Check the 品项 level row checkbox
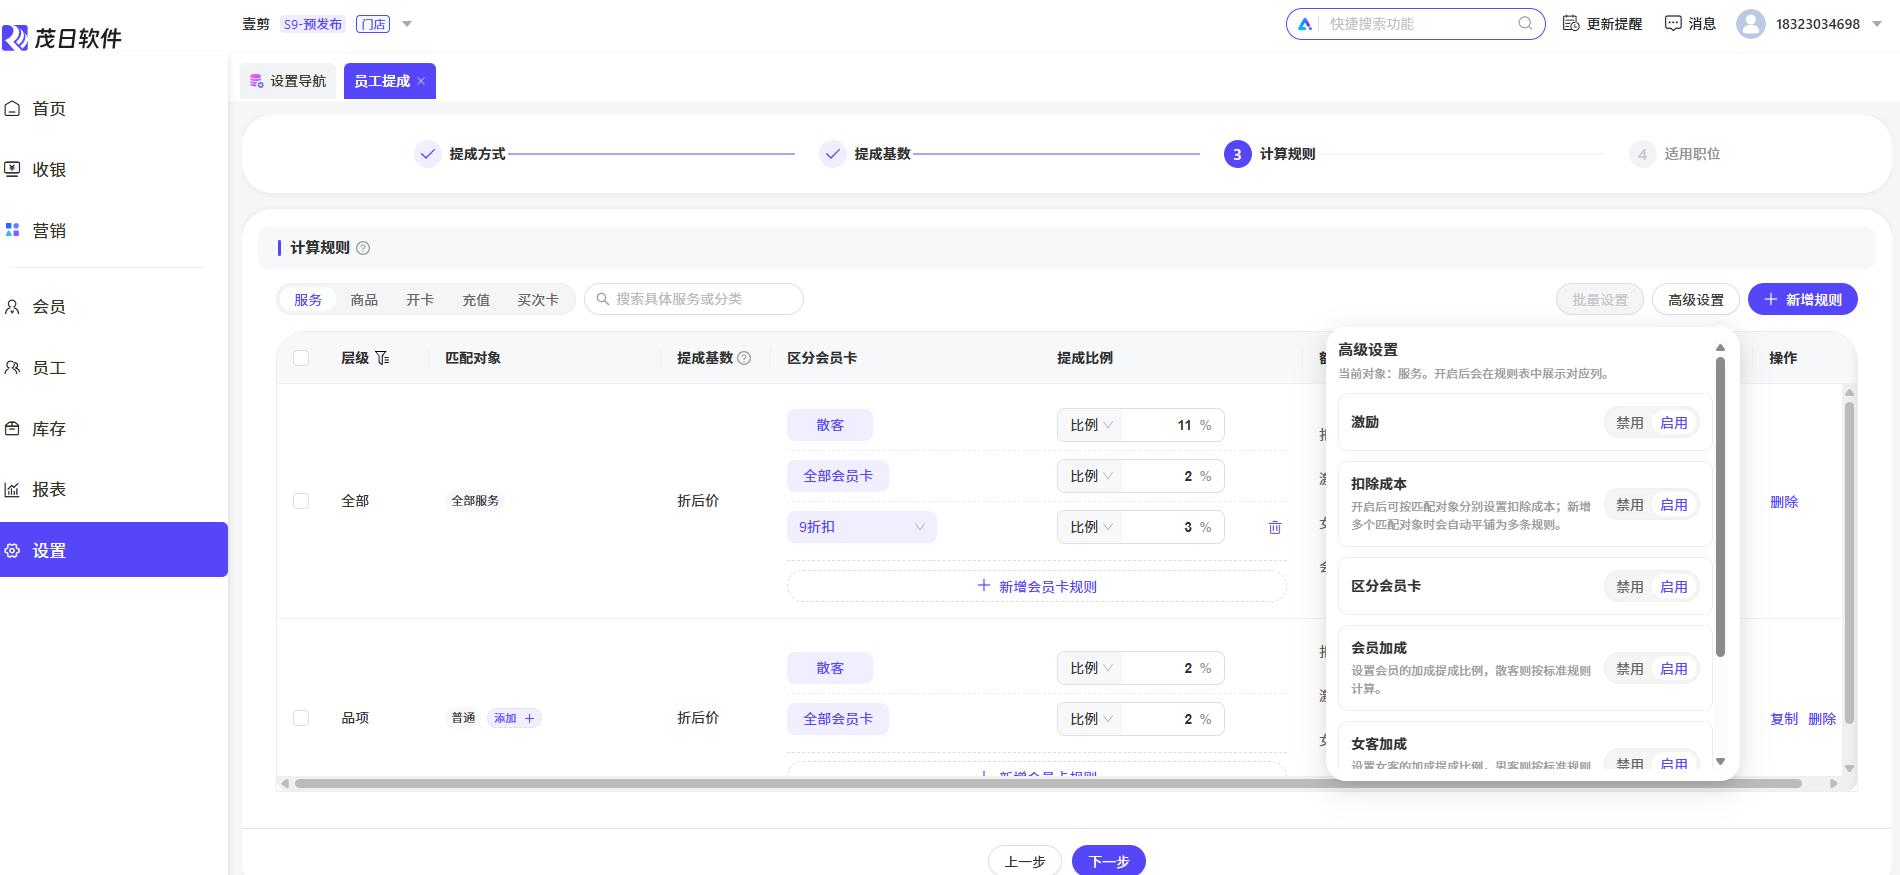Screen dimensions: 1900x875 301,718
